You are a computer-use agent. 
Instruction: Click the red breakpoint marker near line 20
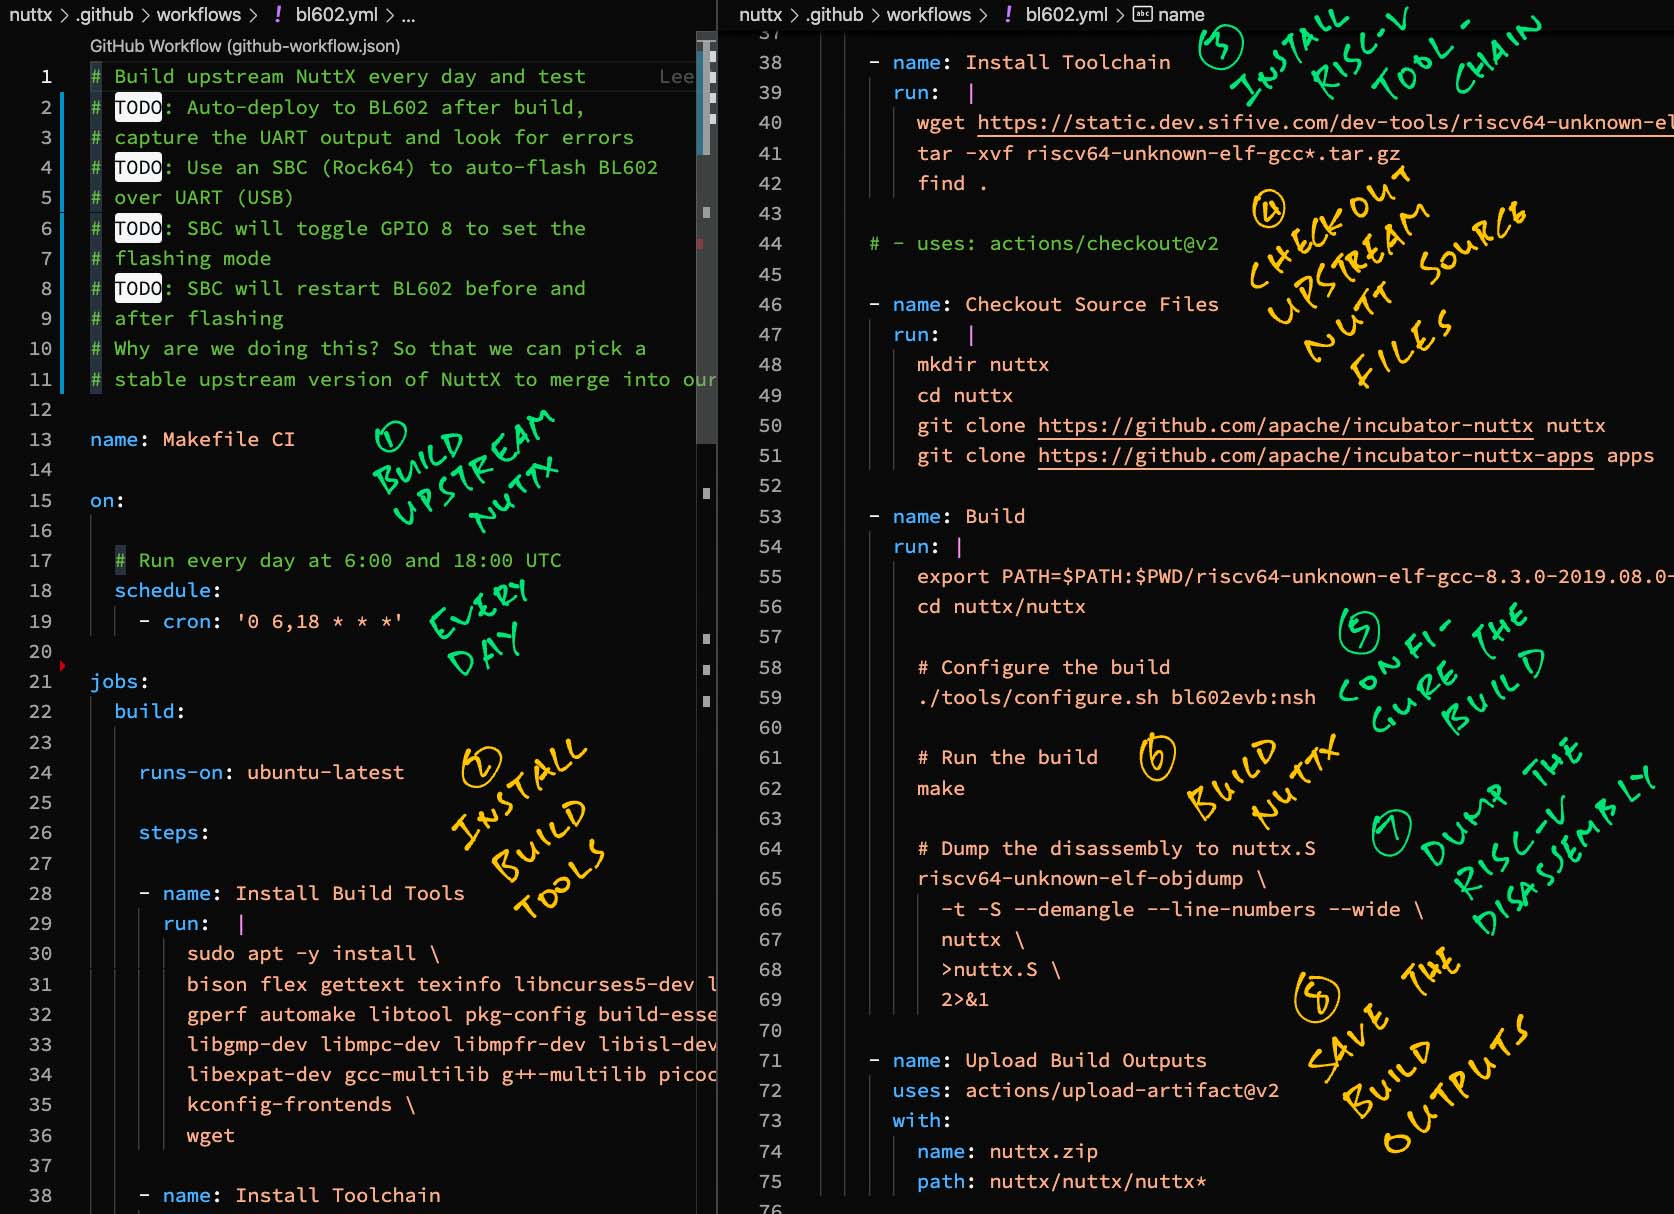pos(62,662)
